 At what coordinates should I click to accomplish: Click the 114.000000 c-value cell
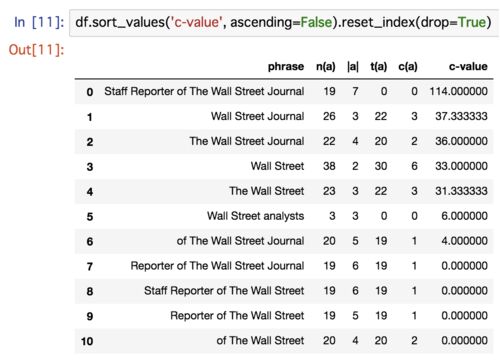point(458,91)
